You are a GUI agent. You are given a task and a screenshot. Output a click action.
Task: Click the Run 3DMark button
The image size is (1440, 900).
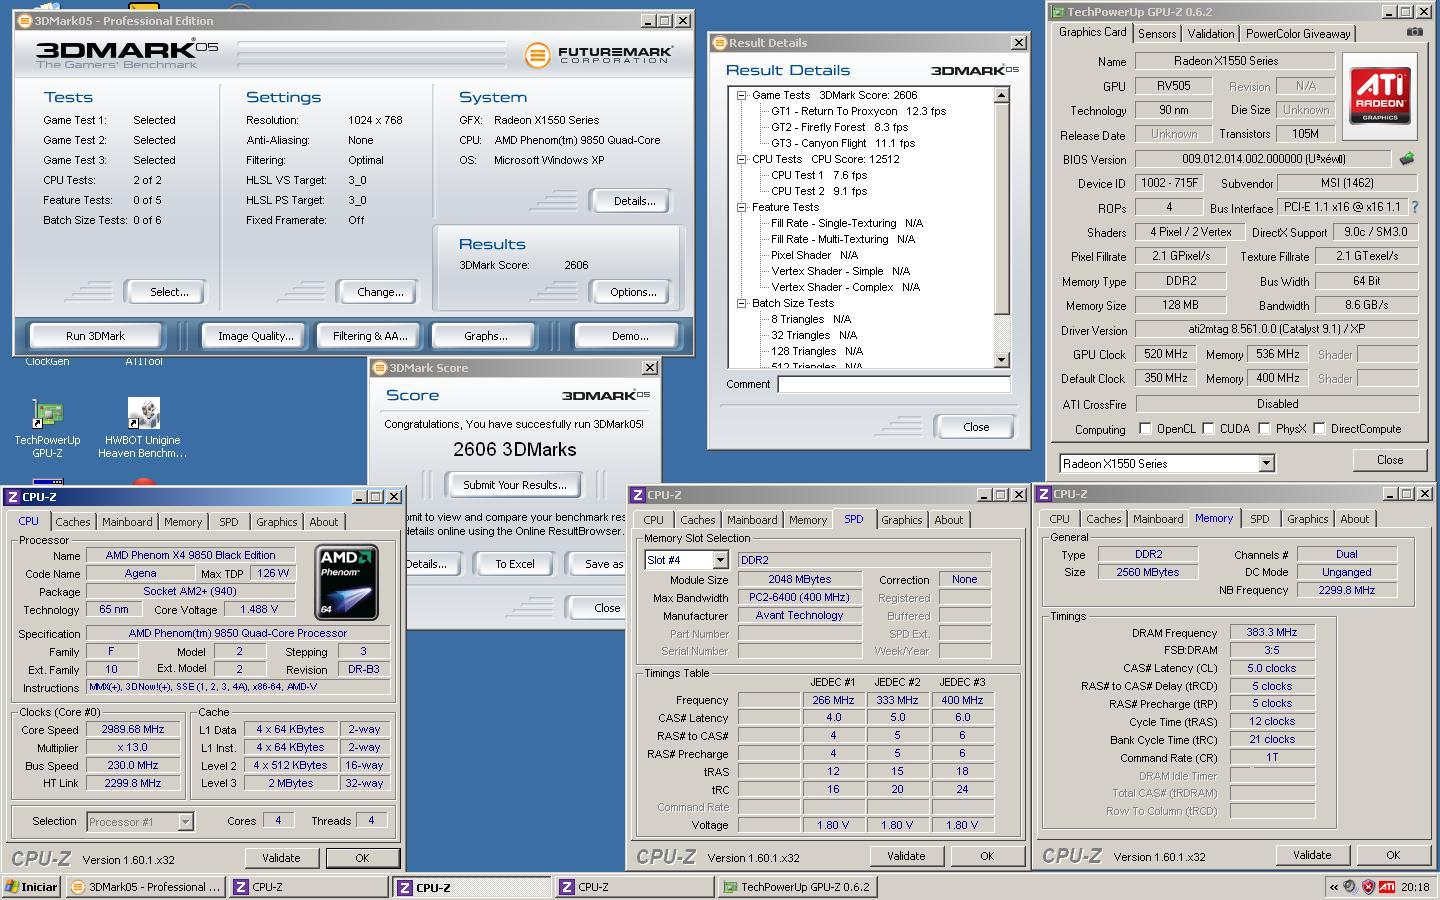(x=96, y=335)
